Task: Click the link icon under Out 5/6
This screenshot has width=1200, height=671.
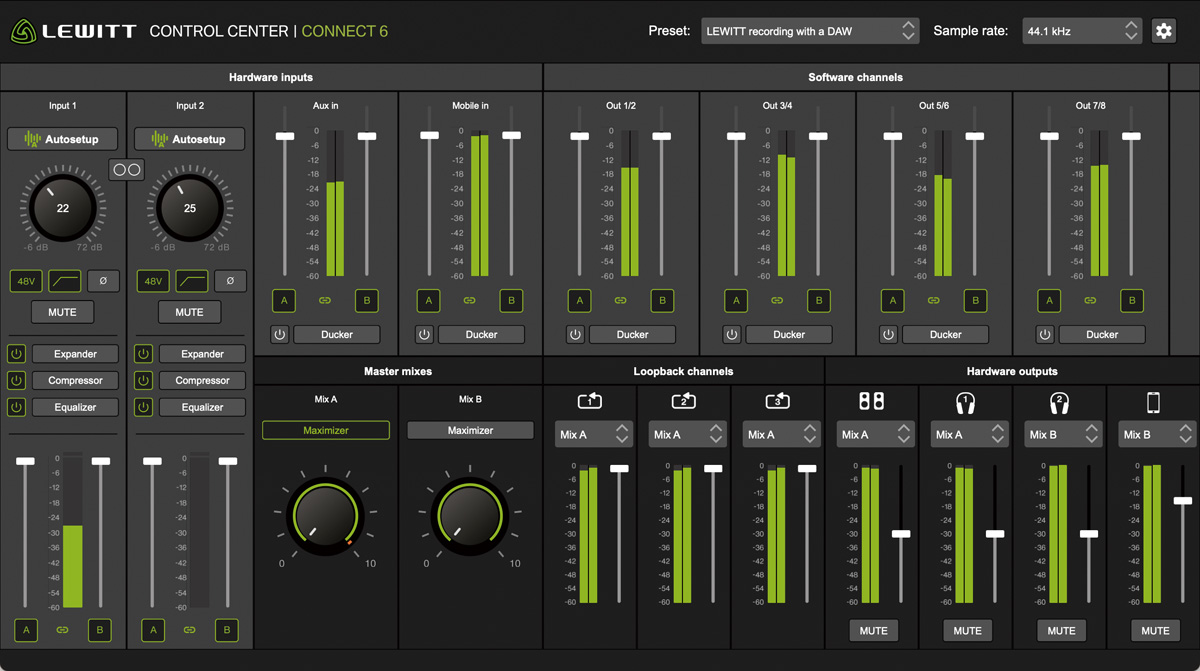Action: click(933, 300)
